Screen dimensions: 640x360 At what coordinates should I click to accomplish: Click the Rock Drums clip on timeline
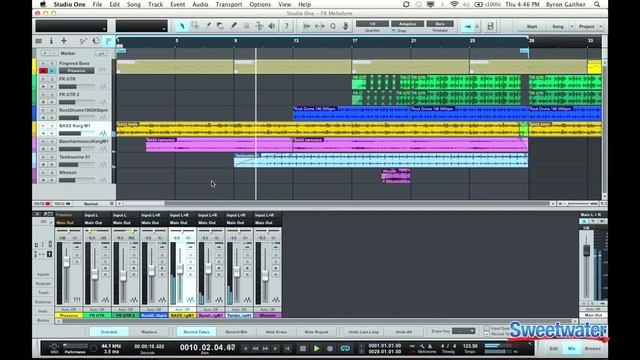click(x=352, y=113)
